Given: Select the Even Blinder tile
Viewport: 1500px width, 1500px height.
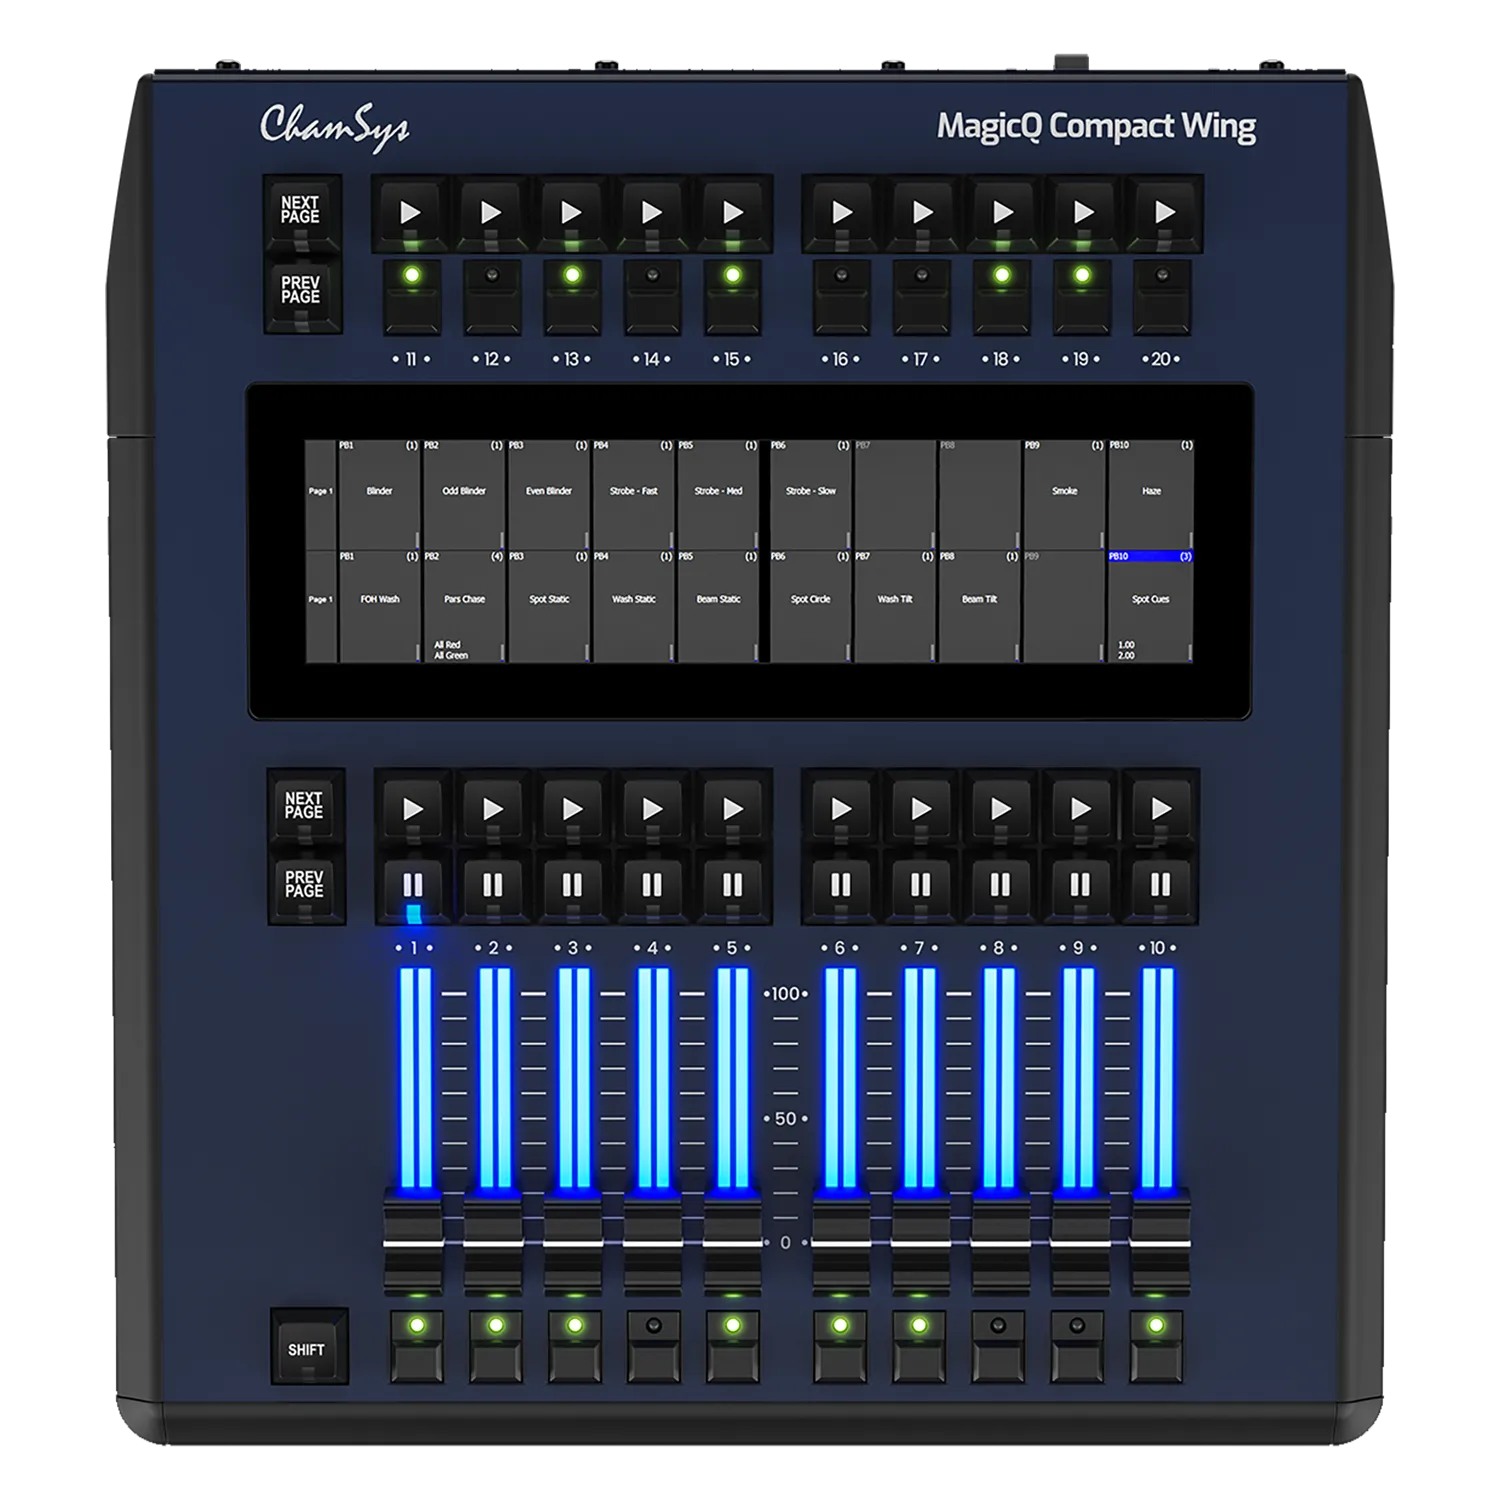Looking at the screenshot, I should [x=549, y=495].
